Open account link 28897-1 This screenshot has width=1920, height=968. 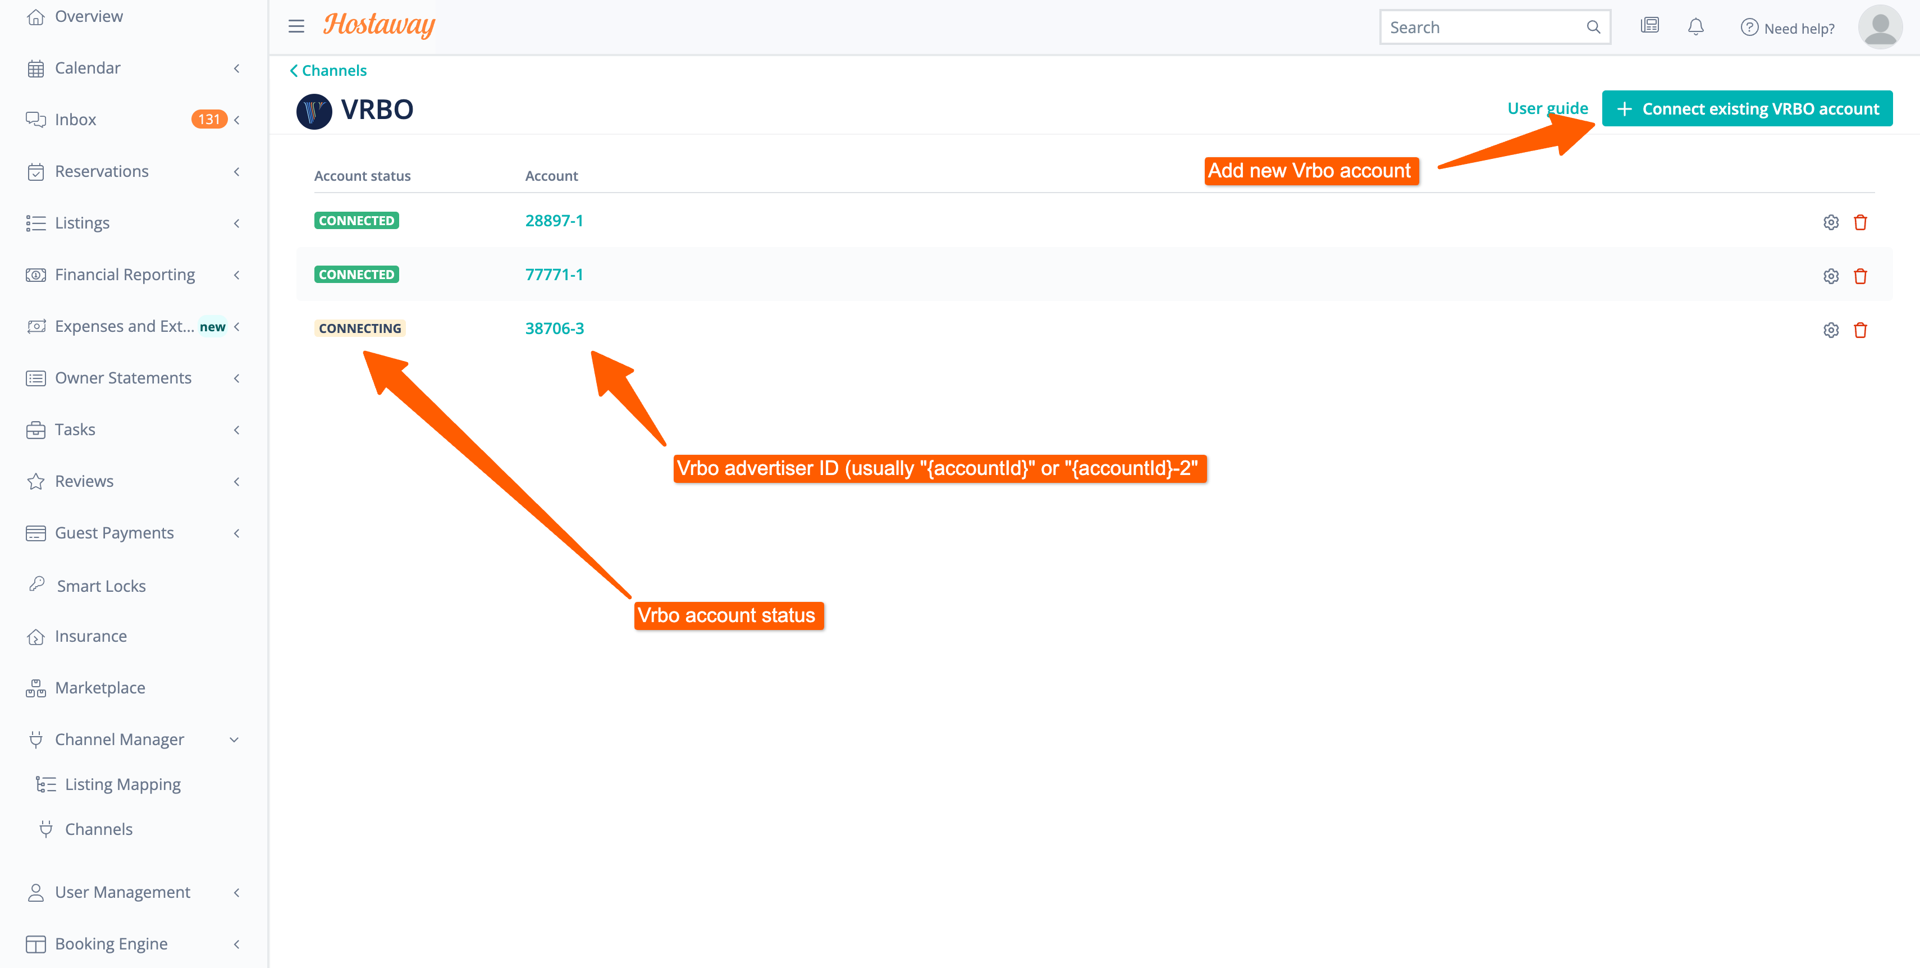pyautogui.click(x=554, y=221)
